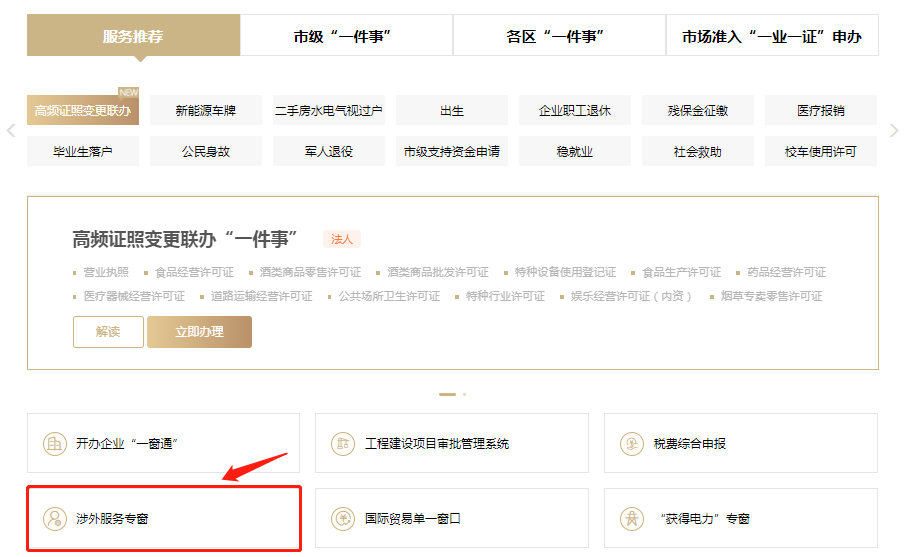Open 开办企业“一窗通” card
The width and height of the screenshot is (905, 557).
[163, 443]
